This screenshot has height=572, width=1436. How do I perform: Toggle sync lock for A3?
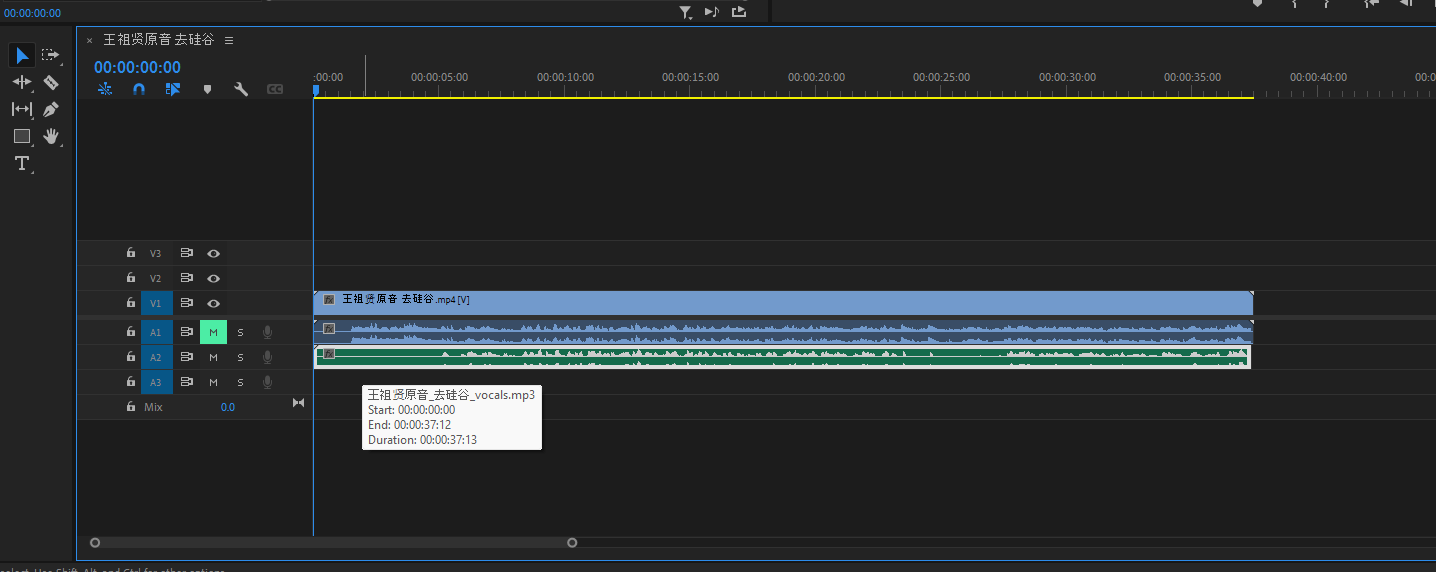tap(186, 382)
